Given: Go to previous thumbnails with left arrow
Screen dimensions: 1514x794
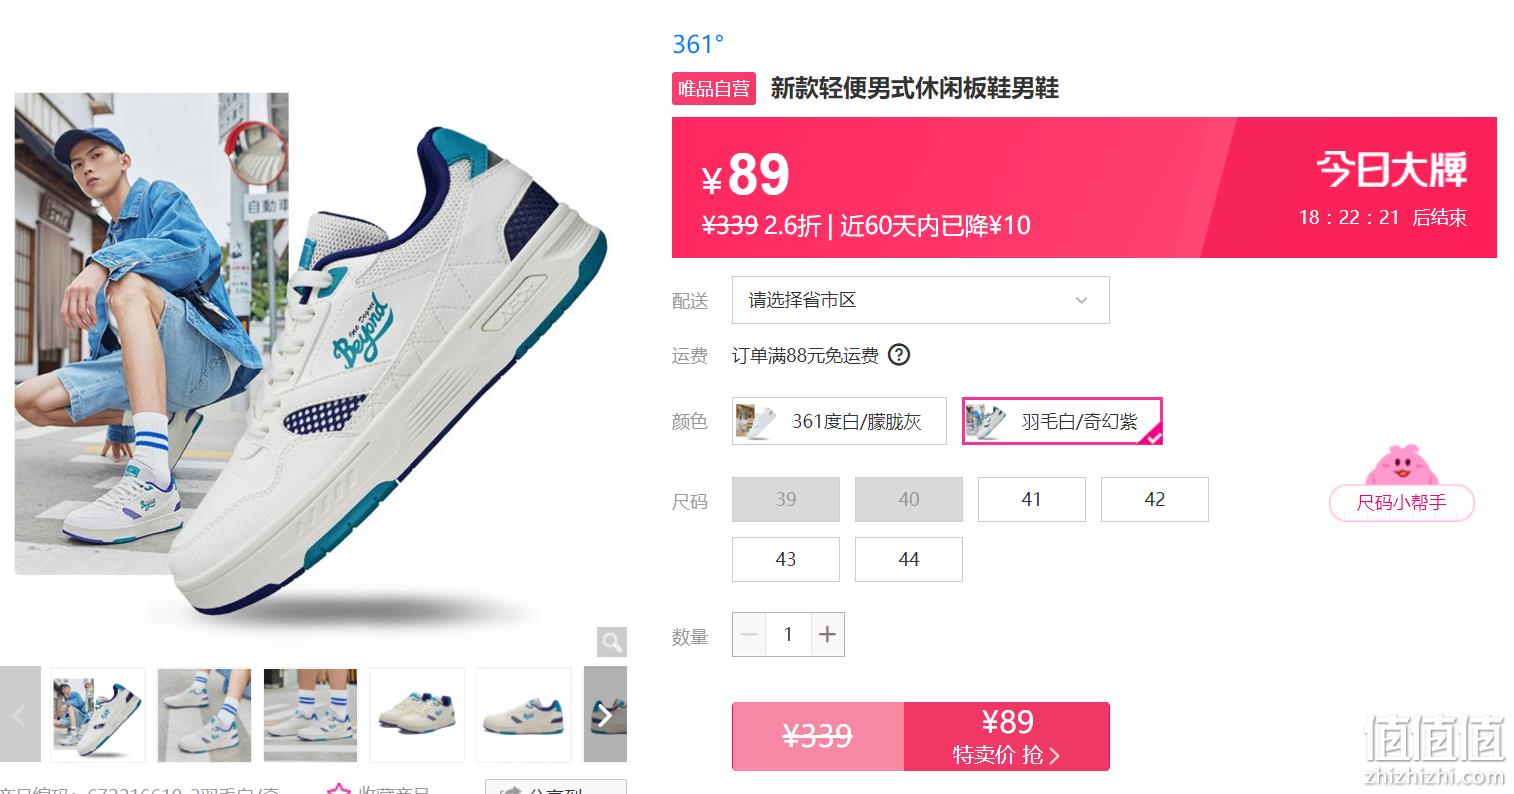Looking at the screenshot, I should [20, 715].
